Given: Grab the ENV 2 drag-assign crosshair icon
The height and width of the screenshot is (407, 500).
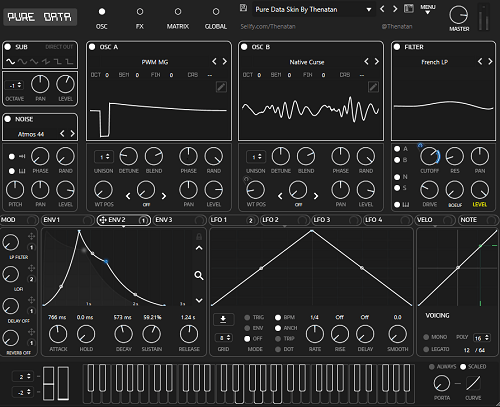Looking at the screenshot, I should (103, 220).
